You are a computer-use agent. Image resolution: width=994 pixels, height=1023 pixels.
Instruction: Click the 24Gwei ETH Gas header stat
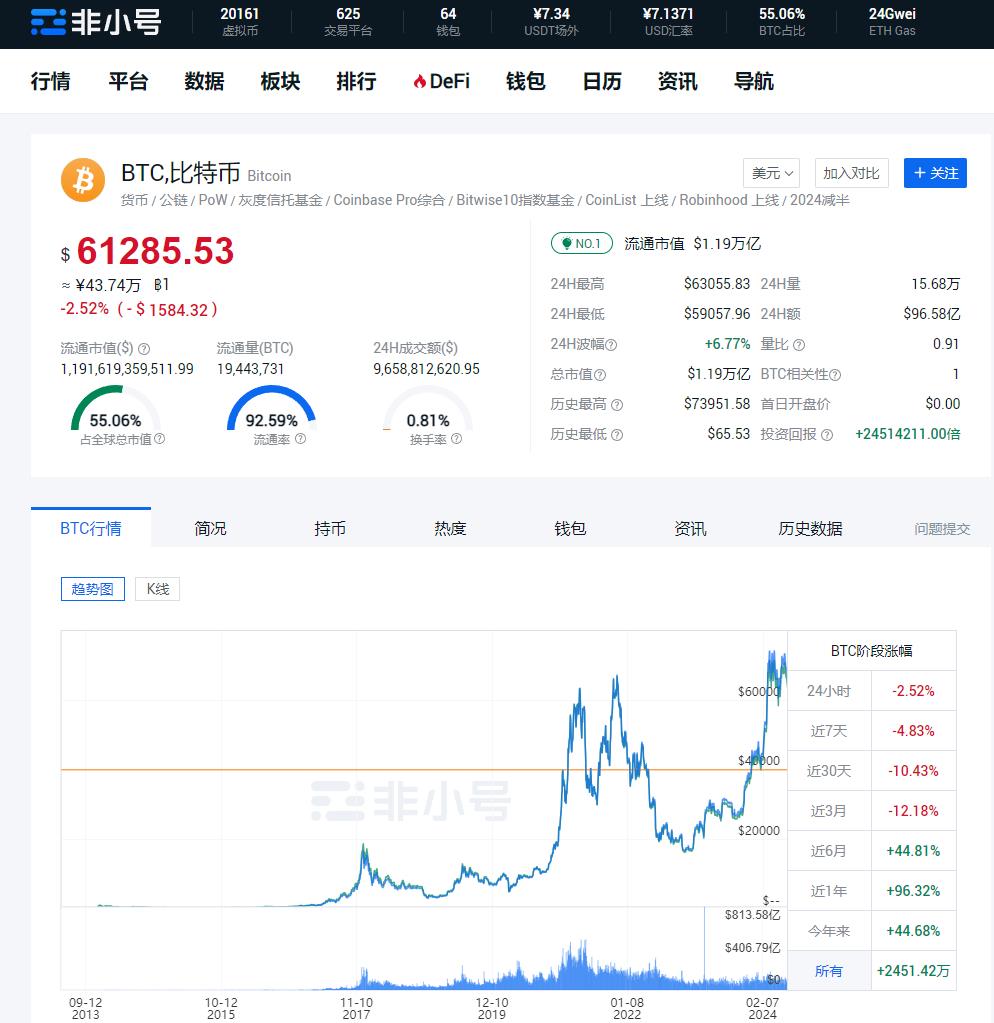point(892,22)
